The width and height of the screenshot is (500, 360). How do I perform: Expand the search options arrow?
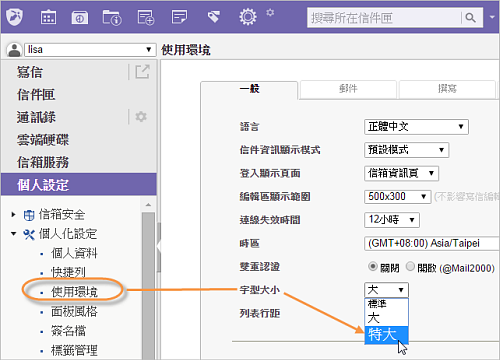click(492, 17)
